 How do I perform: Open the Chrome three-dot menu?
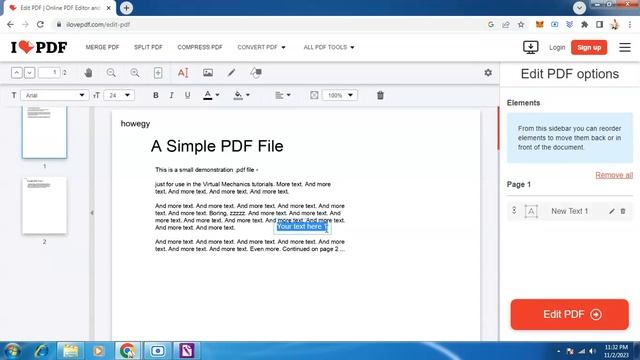[630, 24]
